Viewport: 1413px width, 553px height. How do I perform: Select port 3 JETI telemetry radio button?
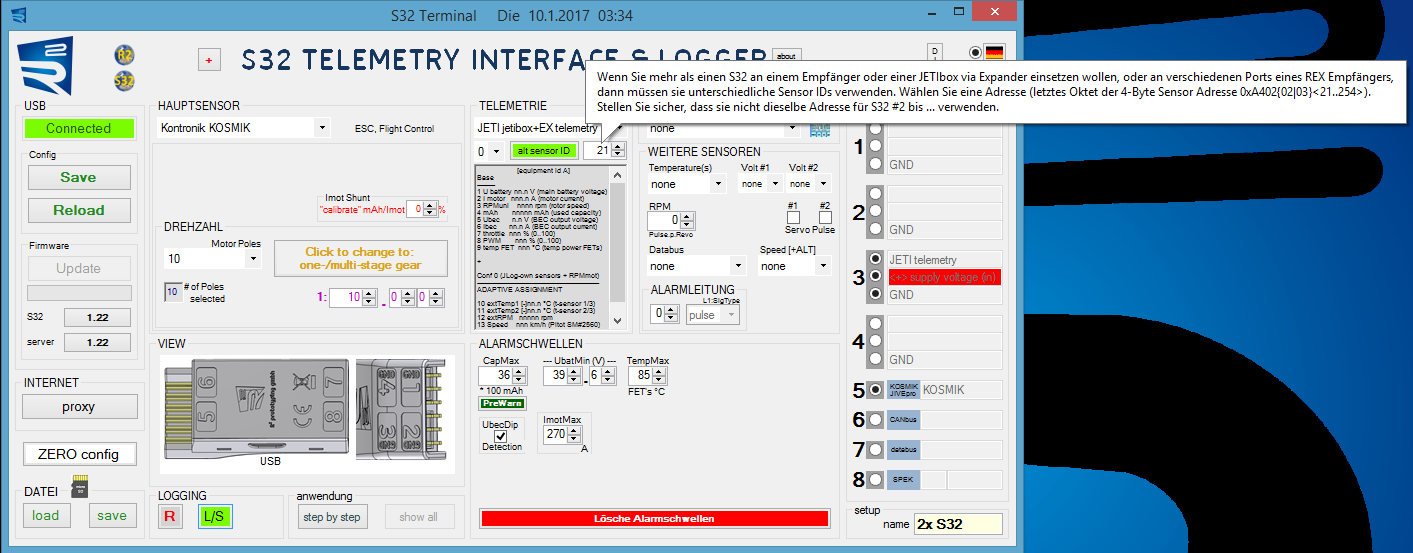click(875, 259)
